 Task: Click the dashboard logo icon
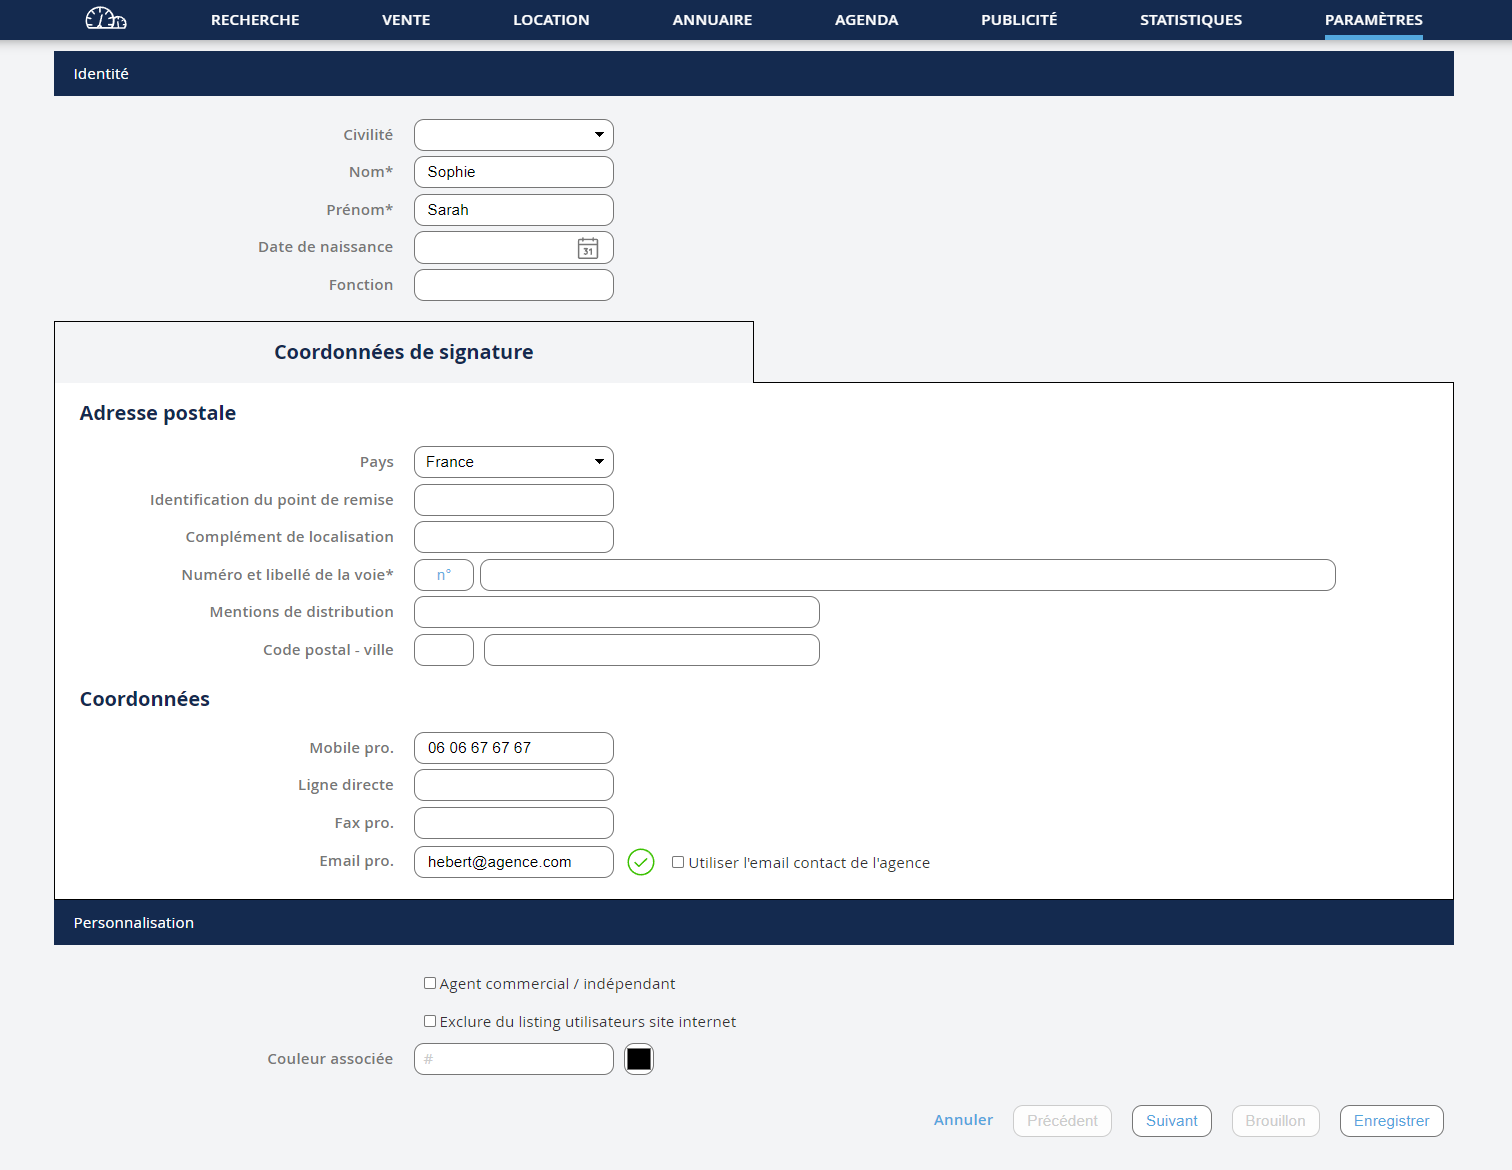pyautogui.click(x=106, y=19)
